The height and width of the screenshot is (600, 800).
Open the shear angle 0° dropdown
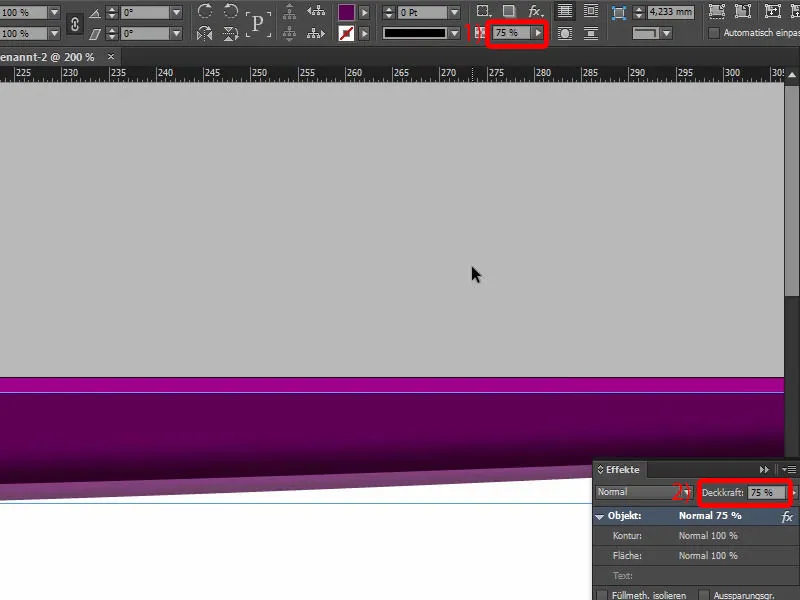click(x=176, y=34)
